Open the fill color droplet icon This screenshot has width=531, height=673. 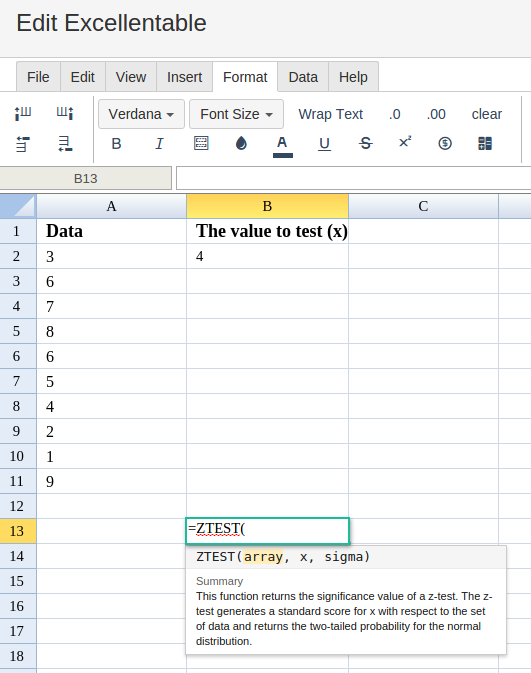[x=241, y=143]
